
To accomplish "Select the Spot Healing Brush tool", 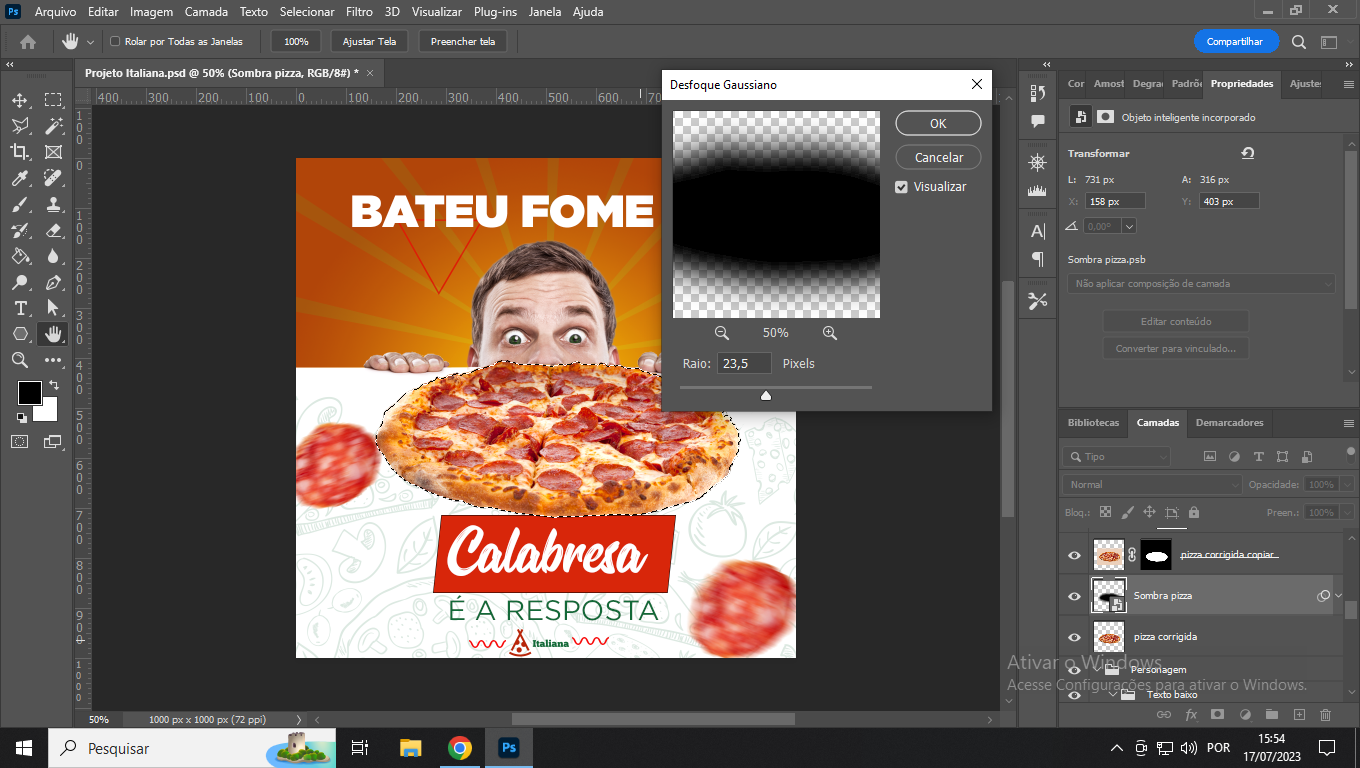I will (x=53, y=178).
